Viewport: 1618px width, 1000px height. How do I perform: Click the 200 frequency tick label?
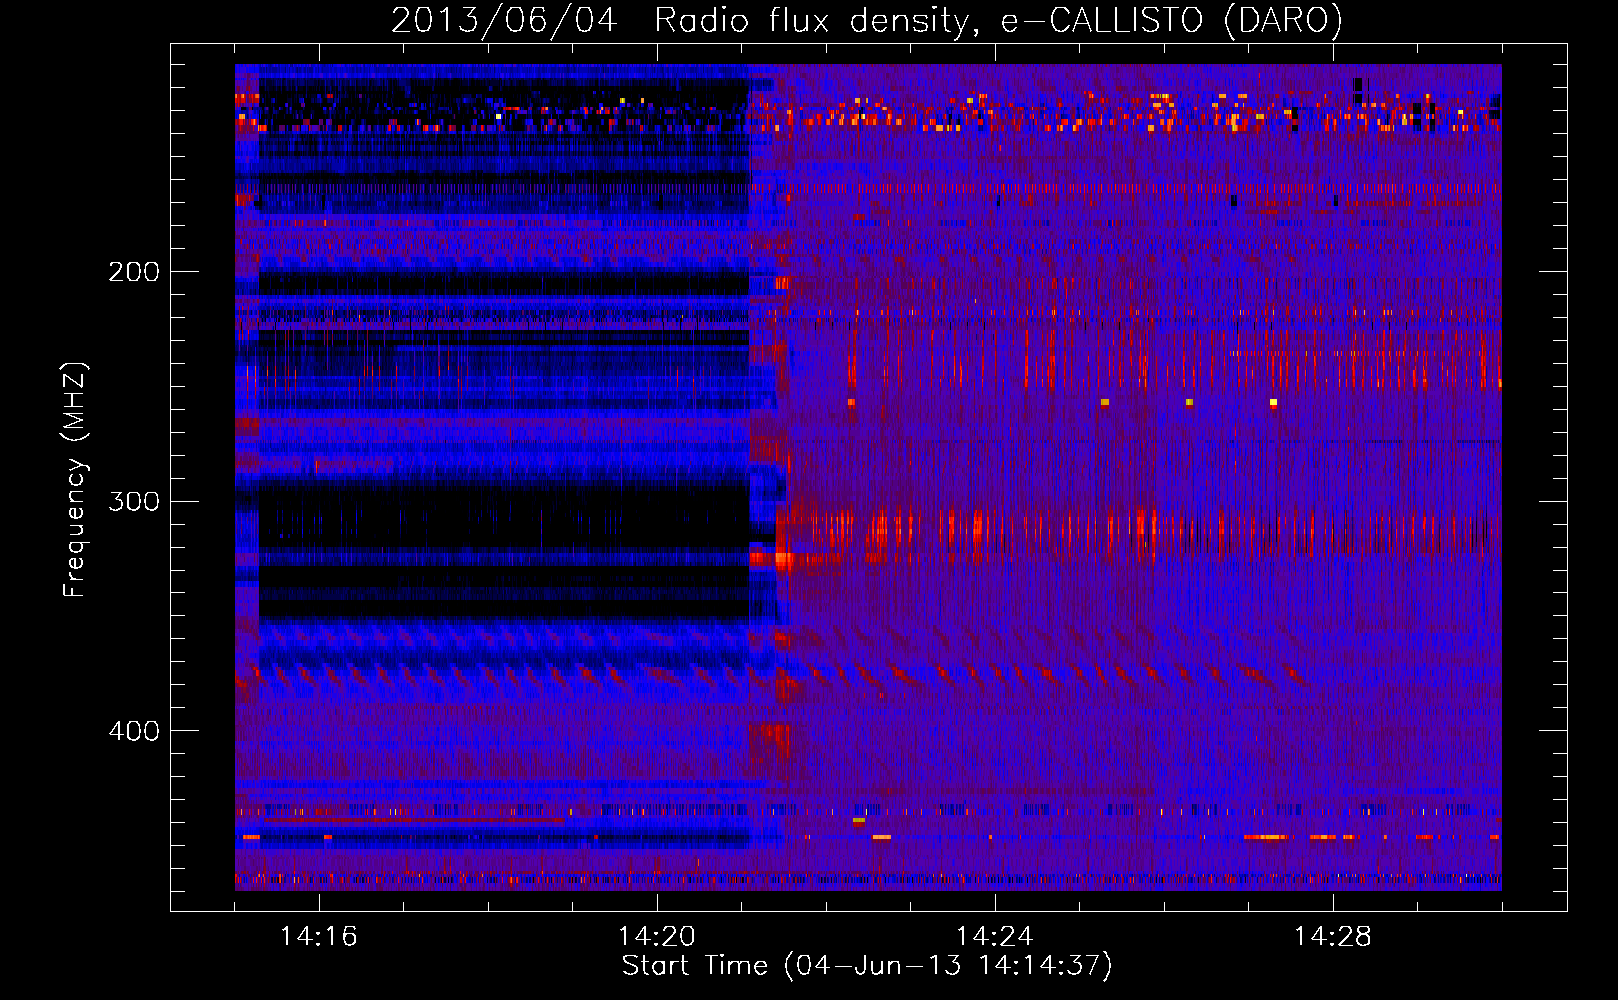click(134, 272)
